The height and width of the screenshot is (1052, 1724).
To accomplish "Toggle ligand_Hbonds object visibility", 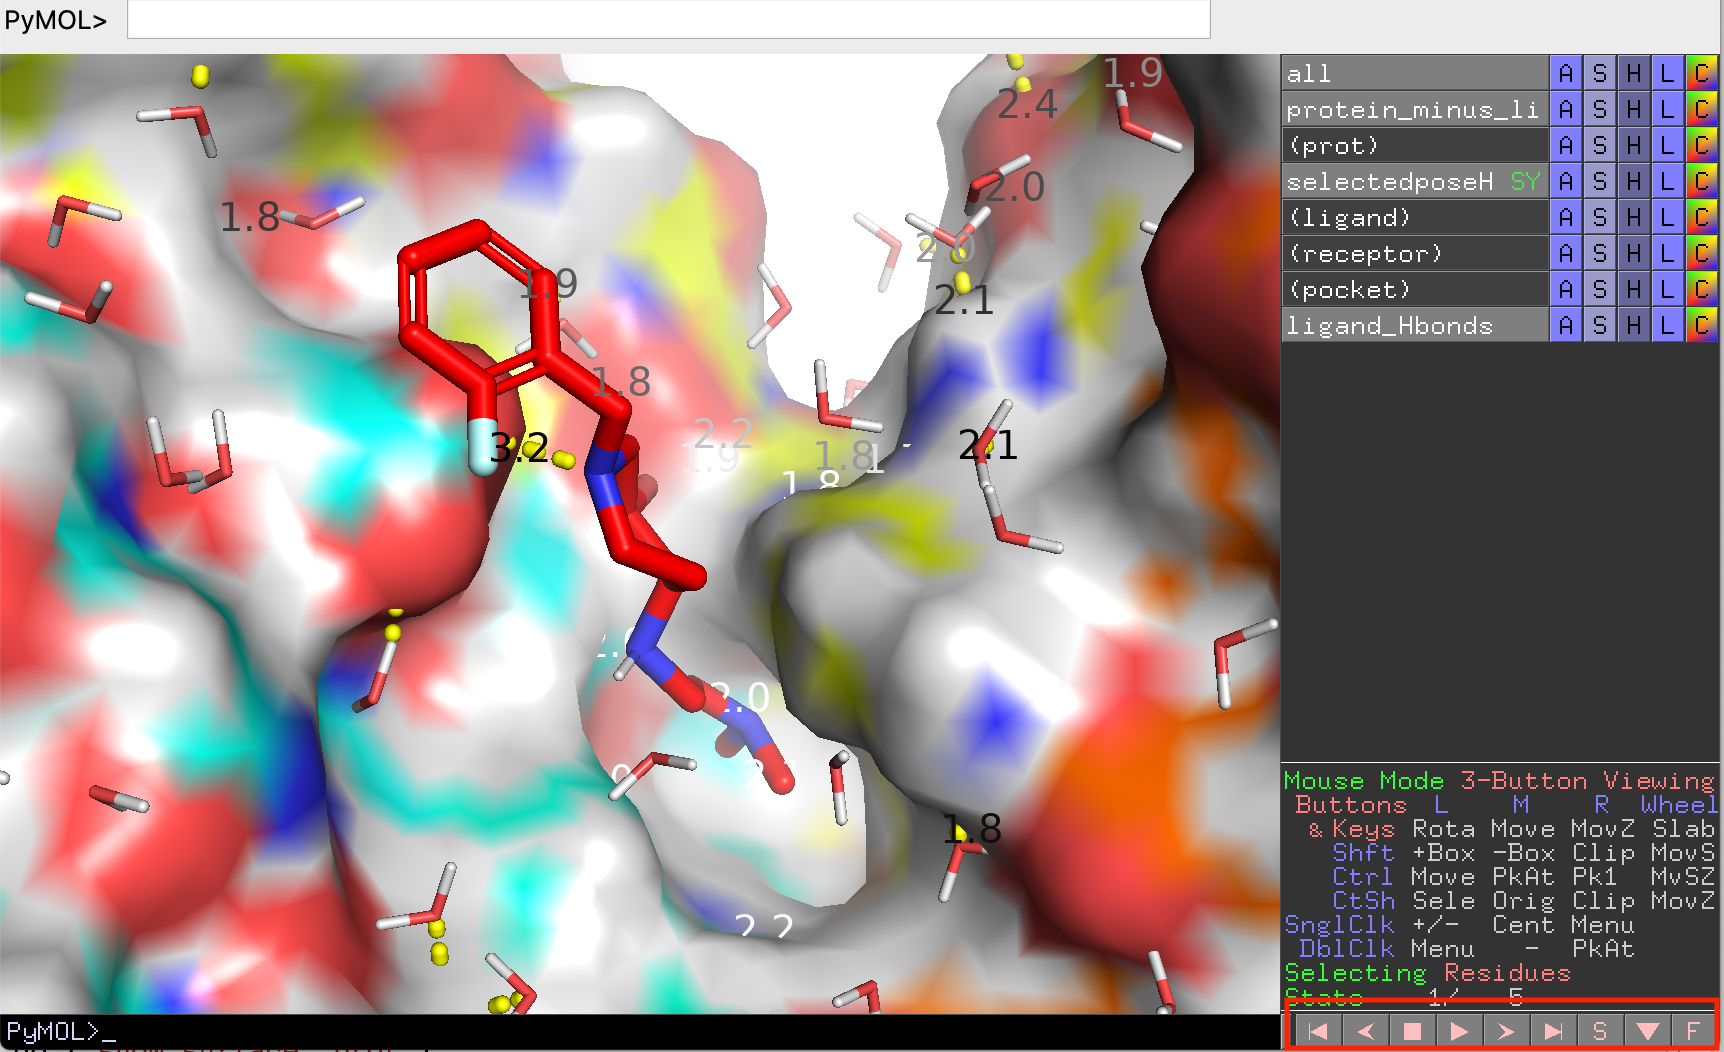I will (1415, 325).
